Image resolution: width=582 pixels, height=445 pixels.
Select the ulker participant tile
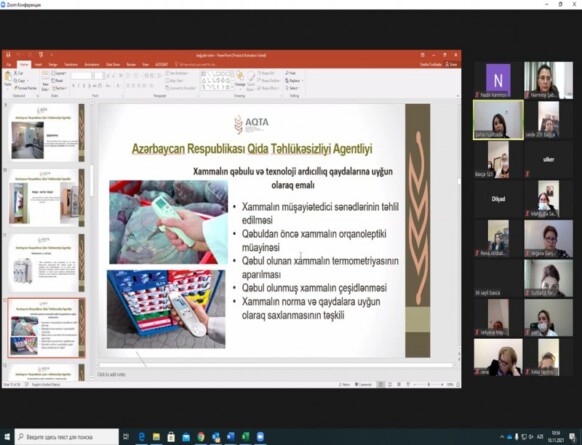[x=548, y=160]
